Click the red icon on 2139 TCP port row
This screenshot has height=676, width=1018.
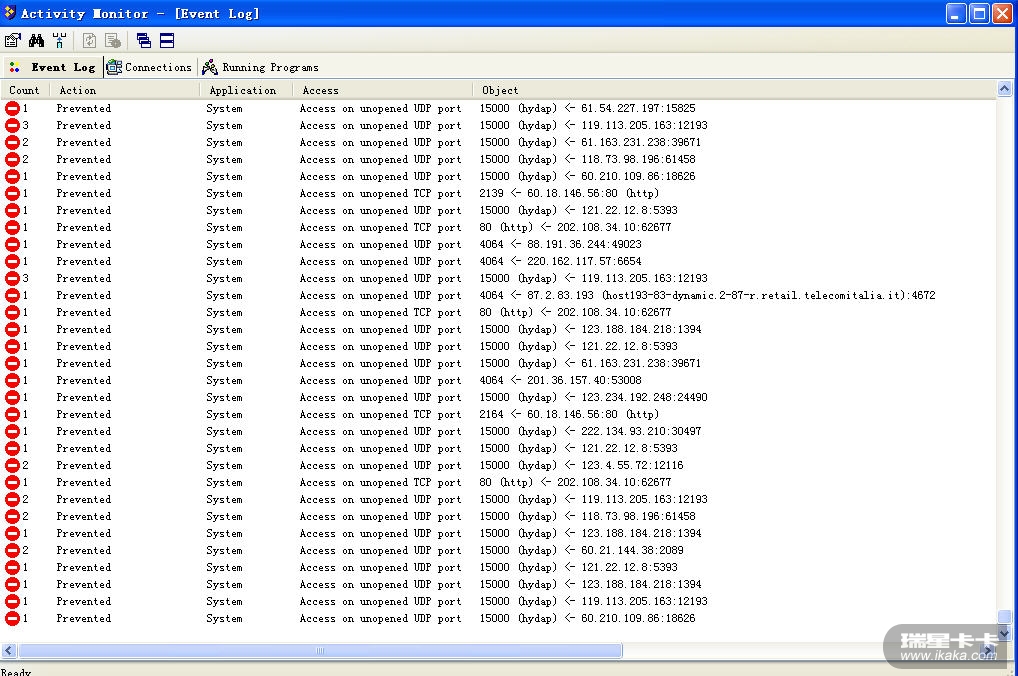(12, 194)
